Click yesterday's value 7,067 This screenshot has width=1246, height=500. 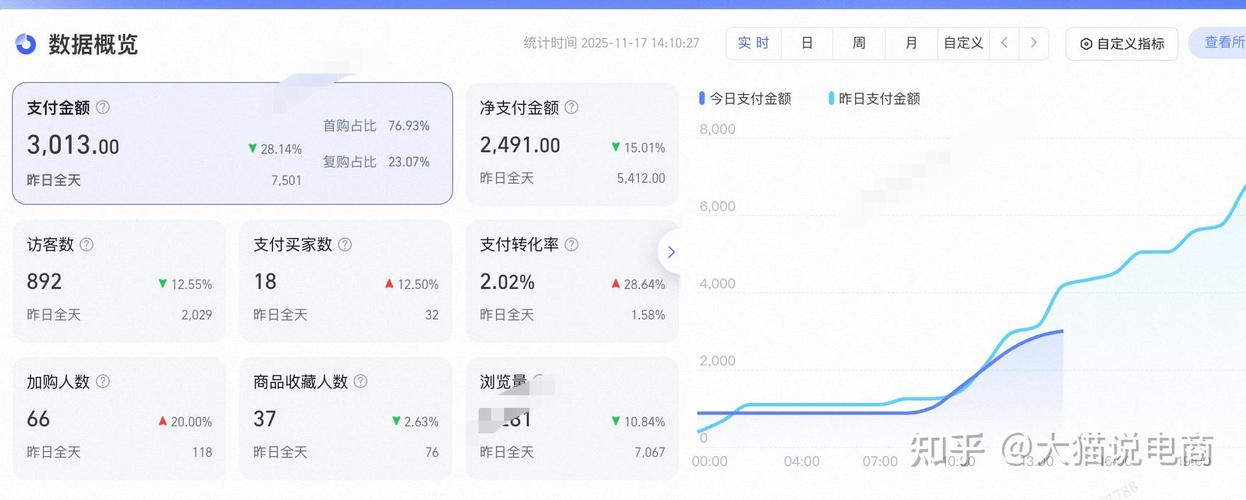[x=649, y=452]
